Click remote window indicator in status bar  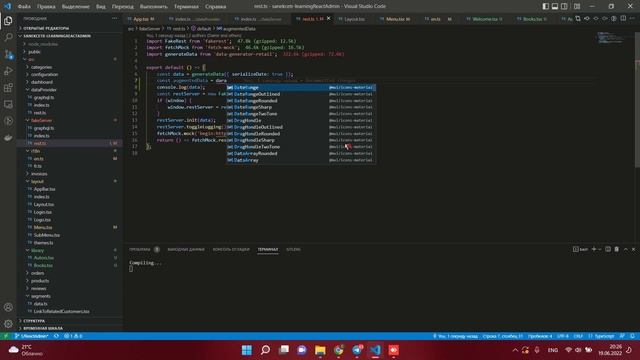[6, 336]
